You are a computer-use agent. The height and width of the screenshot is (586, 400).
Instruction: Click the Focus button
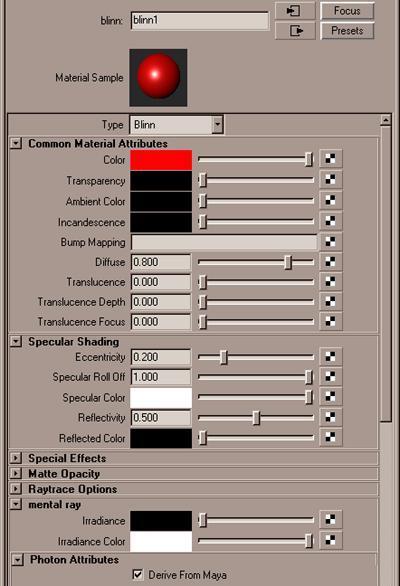pos(347,11)
